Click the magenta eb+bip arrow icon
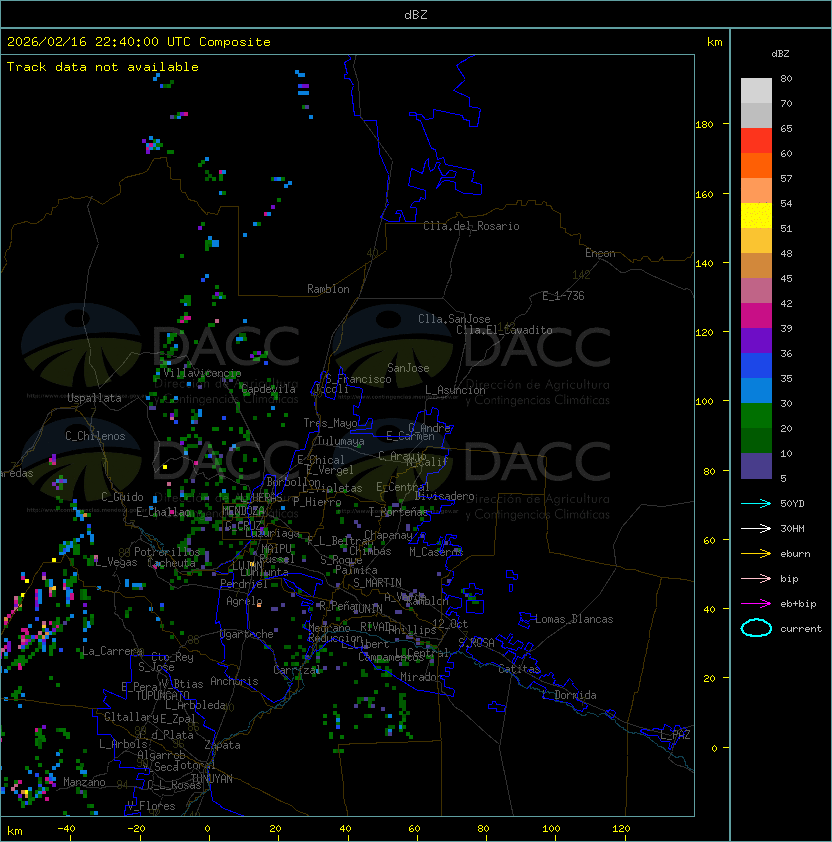 click(x=756, y=603)
